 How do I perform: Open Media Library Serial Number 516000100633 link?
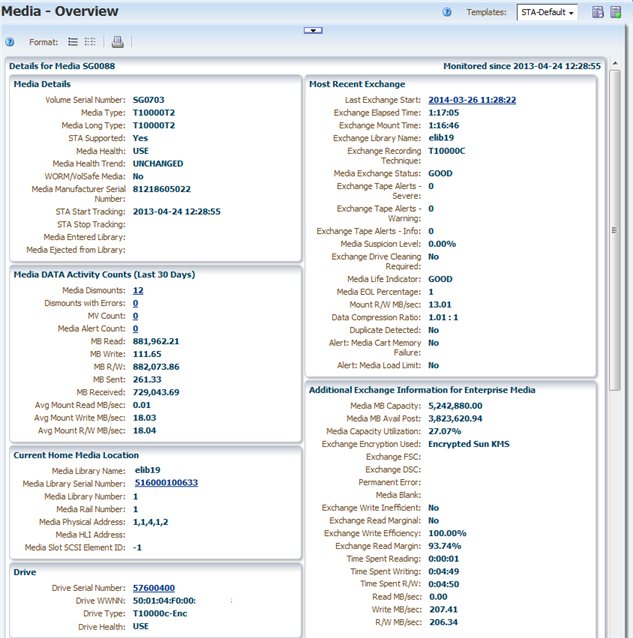[x=166, y=483]
